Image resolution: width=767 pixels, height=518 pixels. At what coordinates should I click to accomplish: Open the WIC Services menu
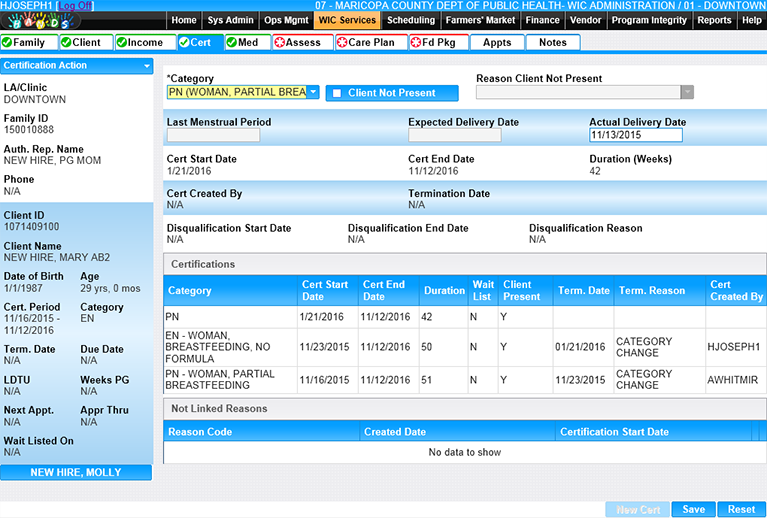(347, 20)
